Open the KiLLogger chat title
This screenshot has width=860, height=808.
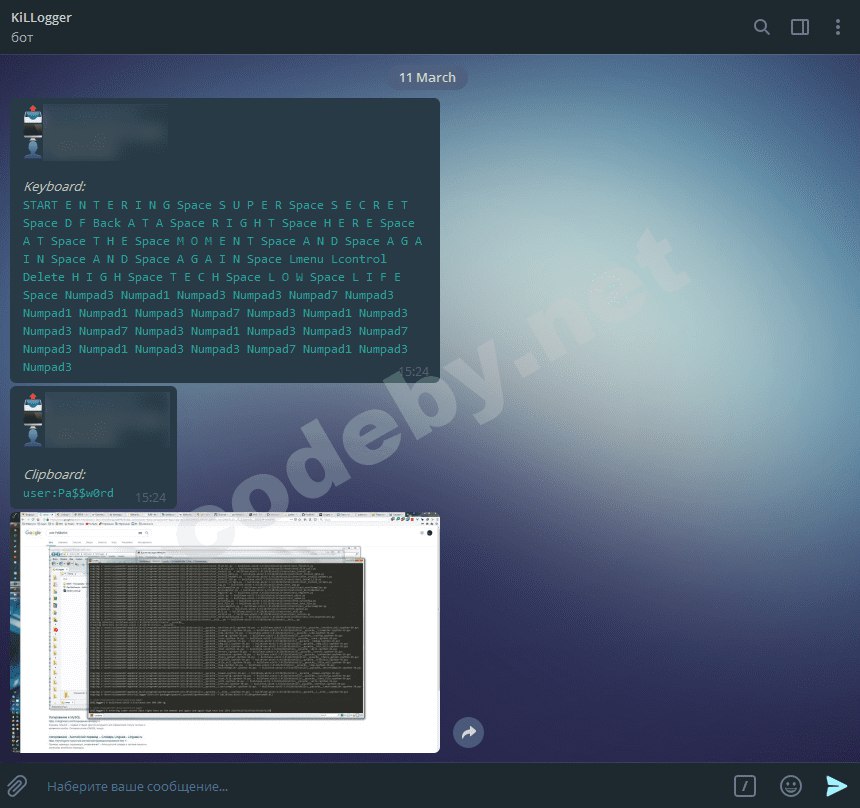(x=41, y=18)
